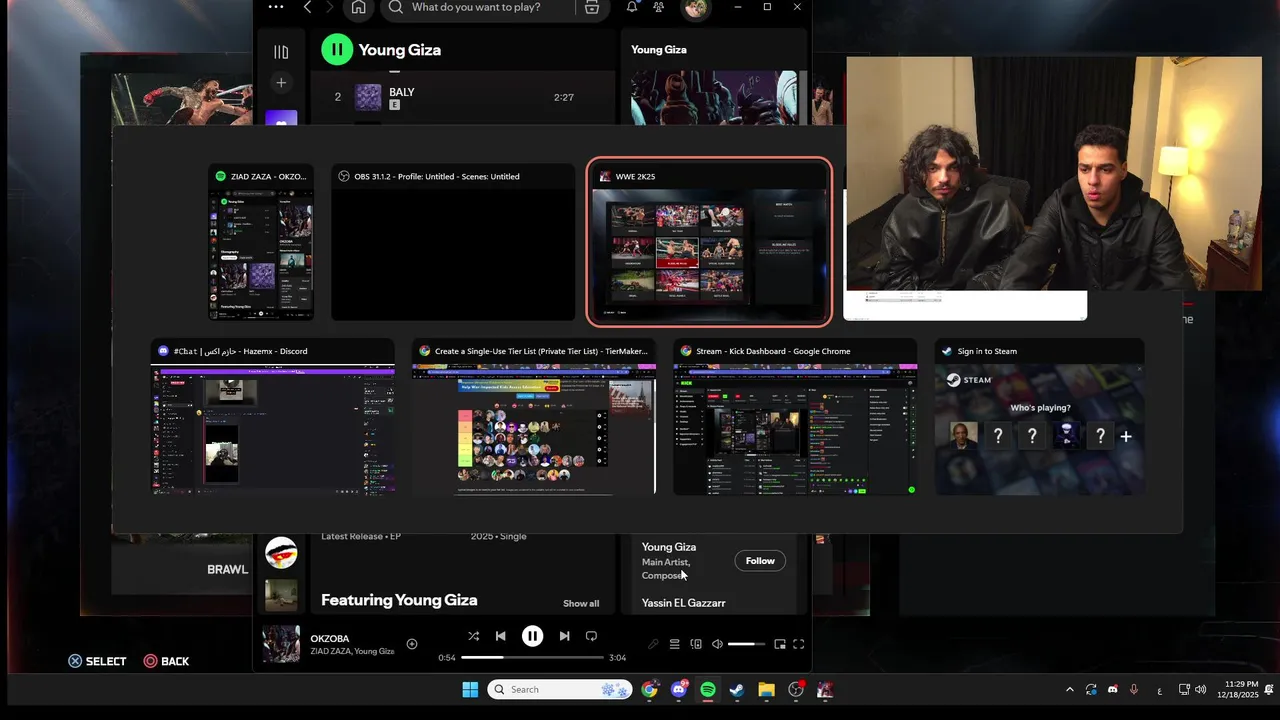Image resolution: width=1280 pixels, height=720 pixels.
Task: Open OBS Studio from taskbar
Action: tap(796, 689)
